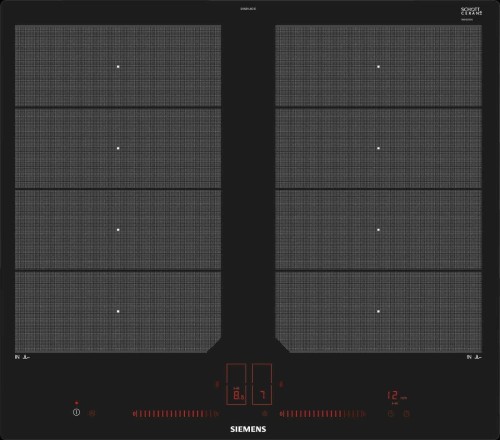Screen dimensions: 500x440
Task: Touch the top-left cooking zone center dot
Action: (118, 67)
